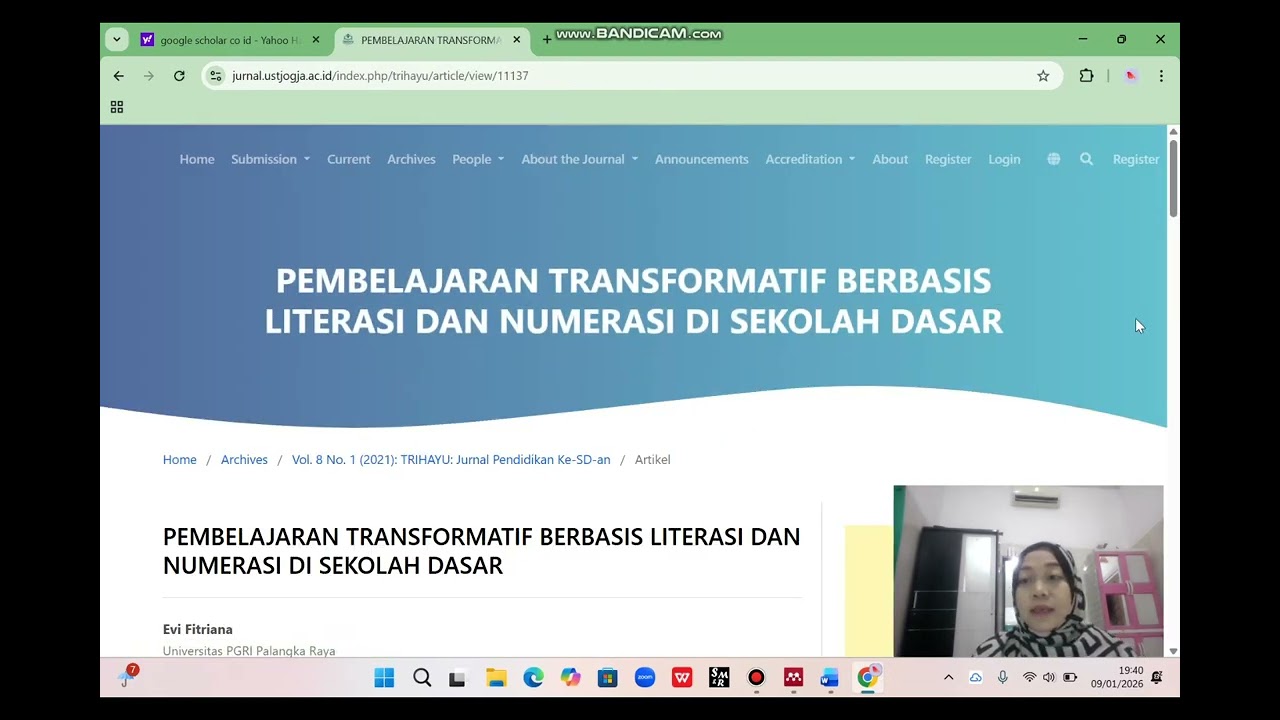Viewport: 1280px width, 720px height.
Task: Open WPS Office from the taskbar
Action: pos(682,678)
